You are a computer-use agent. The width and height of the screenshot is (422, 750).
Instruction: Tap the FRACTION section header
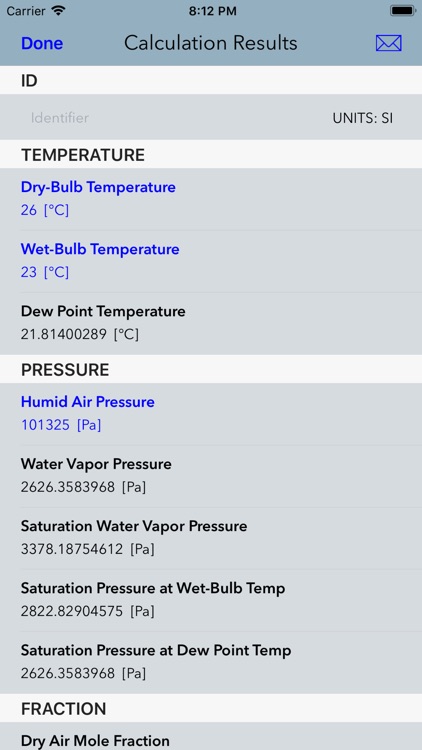(64, 708)
